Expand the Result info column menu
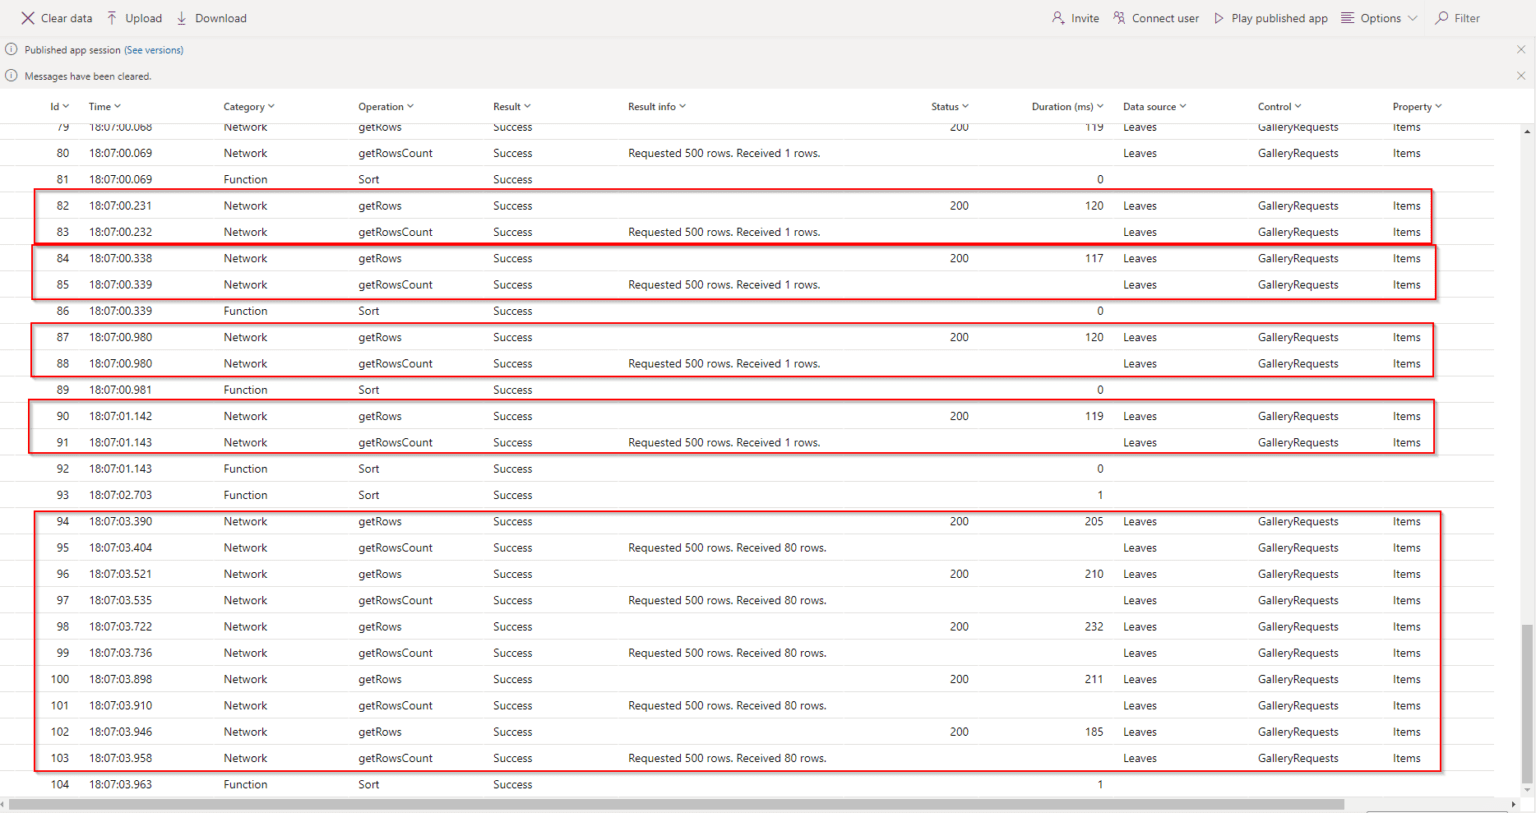Viewport: 1536px width, 813px height. [684, 106]
